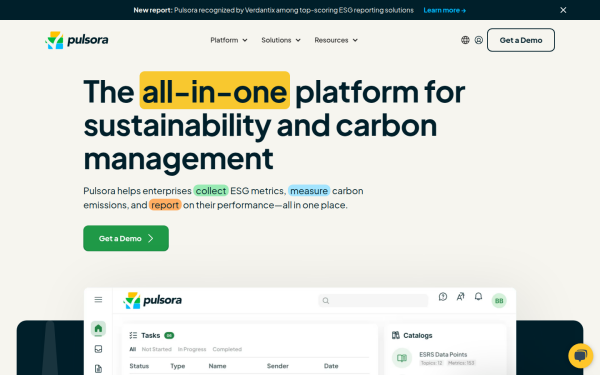The height and width of the screenshot is (375, 600).
Task: Click the outlined Get a Demo button
Action: point(521,40)
